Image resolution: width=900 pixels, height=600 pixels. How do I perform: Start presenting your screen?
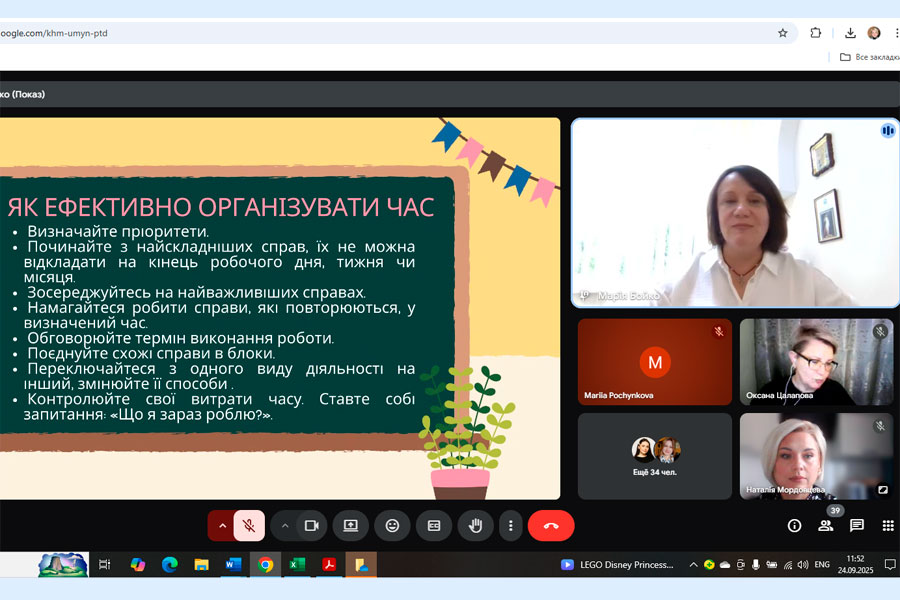pos(350,525)
